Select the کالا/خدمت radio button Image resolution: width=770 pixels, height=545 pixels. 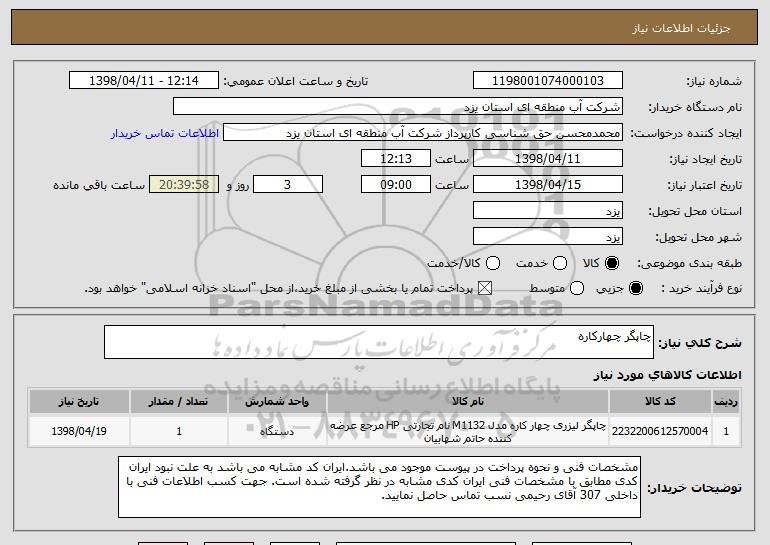pyautogui.click(x=493, y=263)
